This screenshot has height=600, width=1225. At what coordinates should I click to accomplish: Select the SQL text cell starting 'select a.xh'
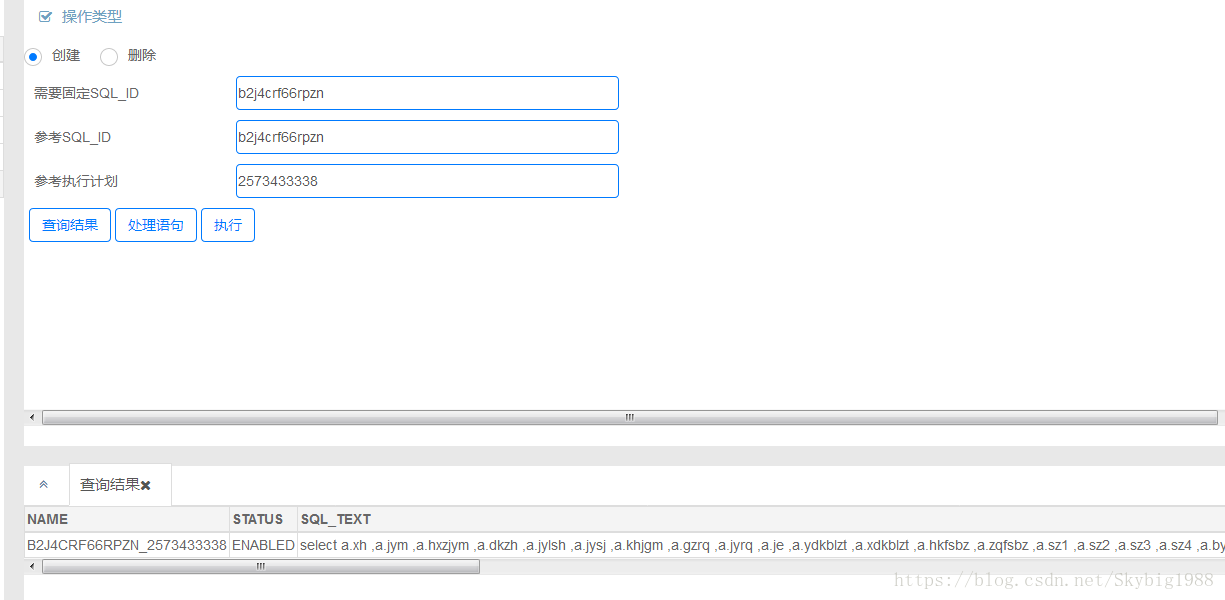click(x=761, y=545)
